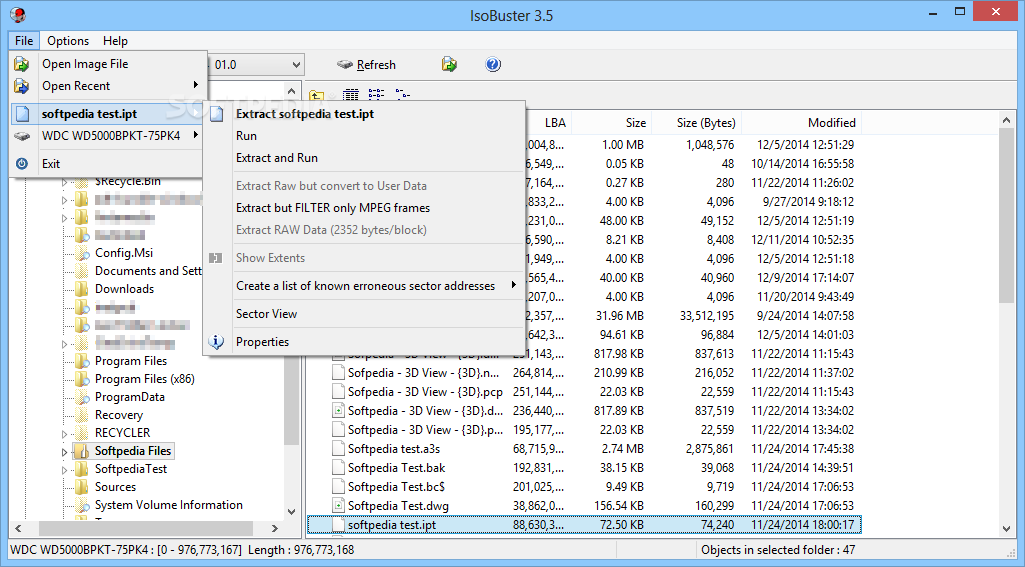This screenshot has width=1025, height=567.
Task: Open the Options menu
Action: click(x=68, y=41)
